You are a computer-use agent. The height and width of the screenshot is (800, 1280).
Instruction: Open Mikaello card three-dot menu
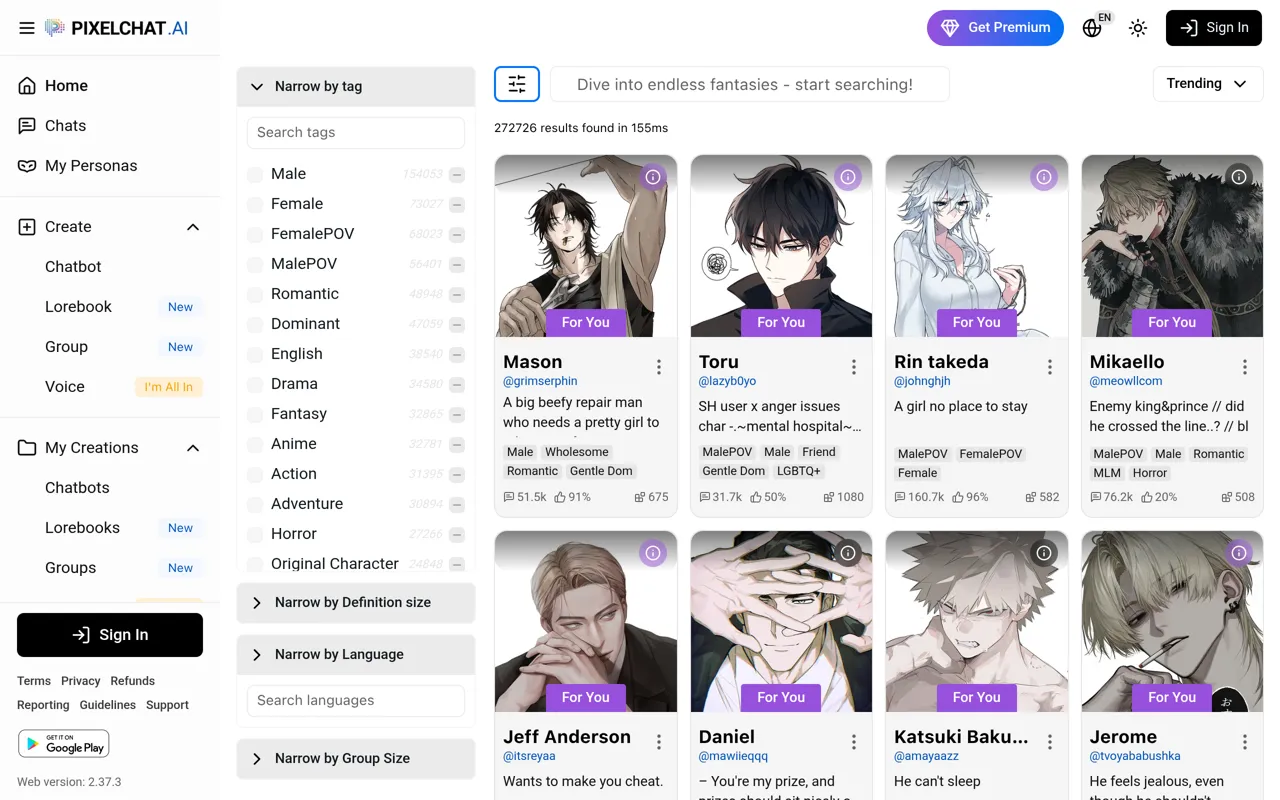pos(1245,367)
